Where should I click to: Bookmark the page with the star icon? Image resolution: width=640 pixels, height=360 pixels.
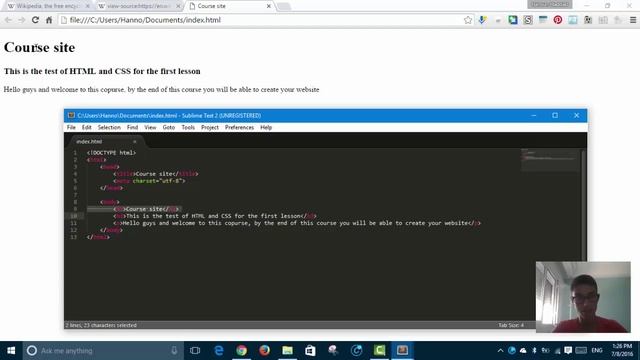(468, 20)
